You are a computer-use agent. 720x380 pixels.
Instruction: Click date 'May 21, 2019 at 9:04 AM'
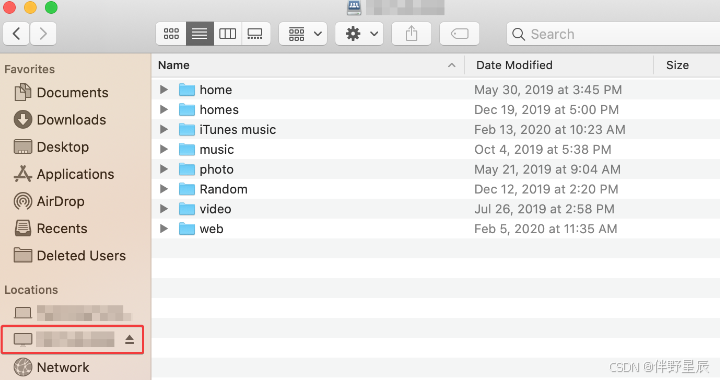[547, 169]
